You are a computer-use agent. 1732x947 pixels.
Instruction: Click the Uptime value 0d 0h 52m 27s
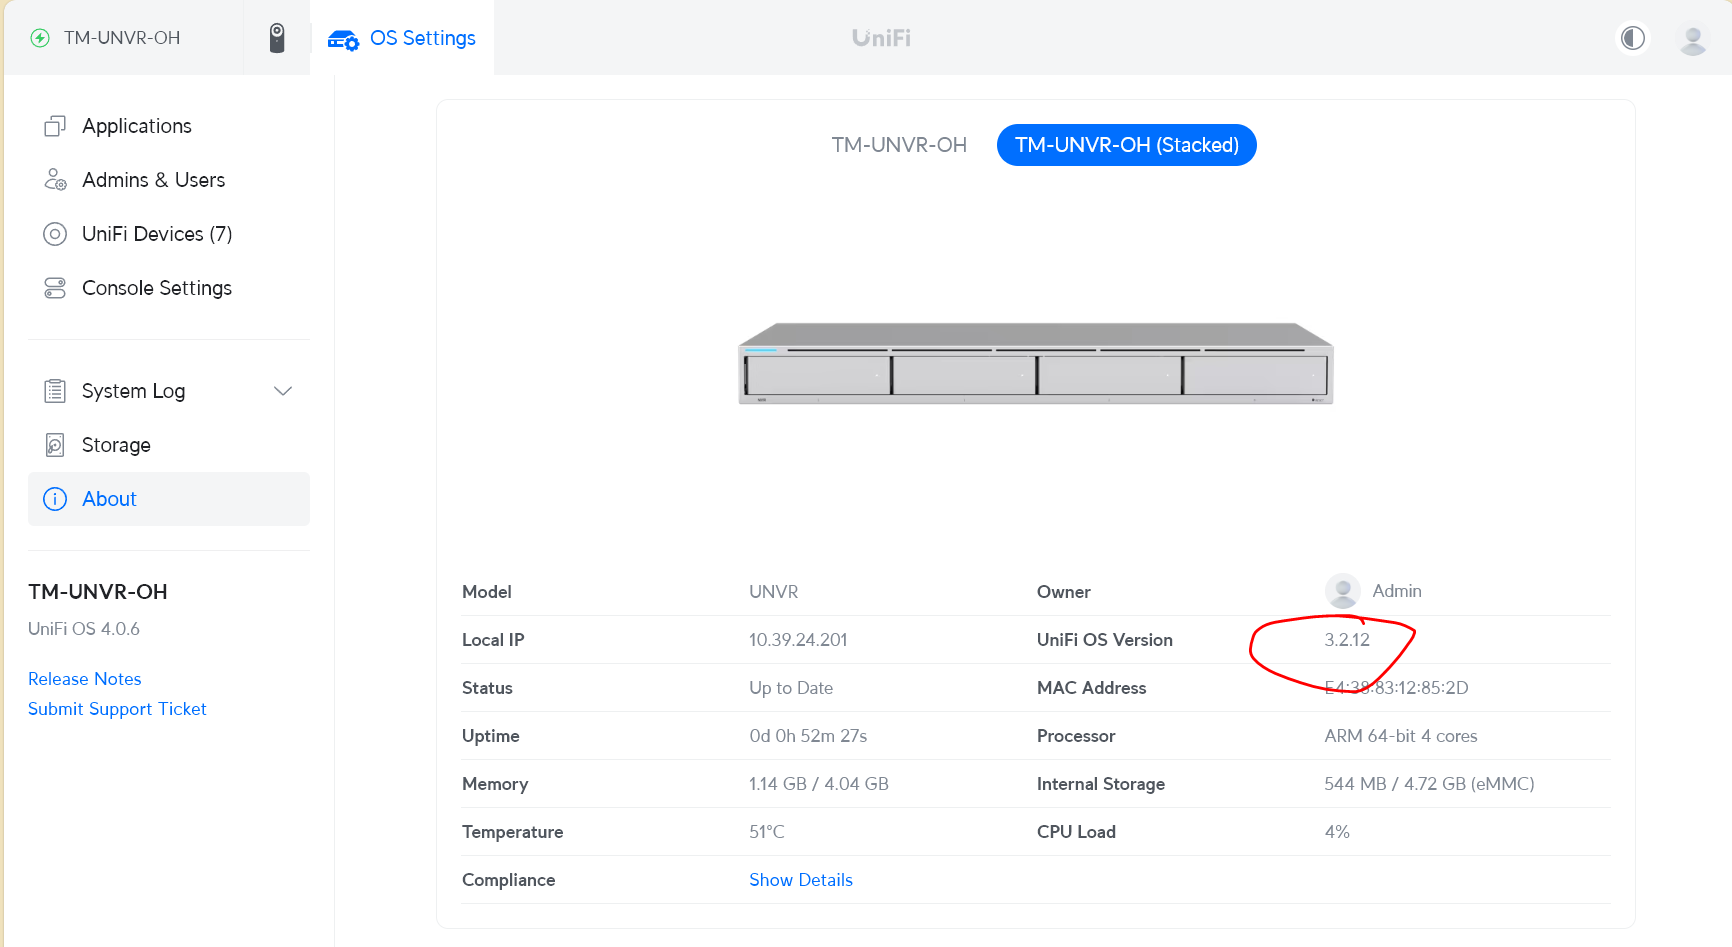click(808, 736)
